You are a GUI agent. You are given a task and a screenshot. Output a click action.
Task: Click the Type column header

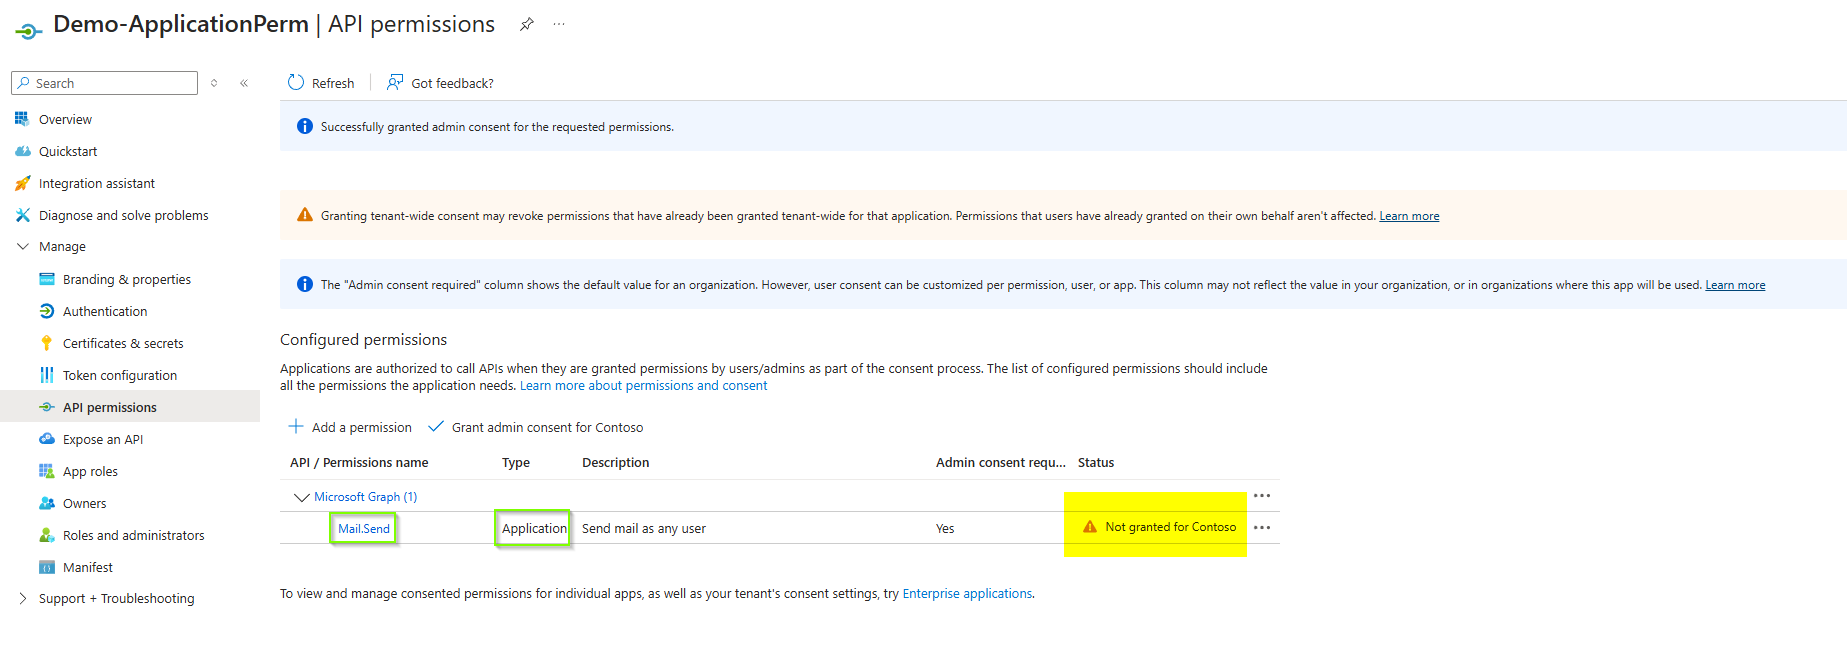point(516,463)
